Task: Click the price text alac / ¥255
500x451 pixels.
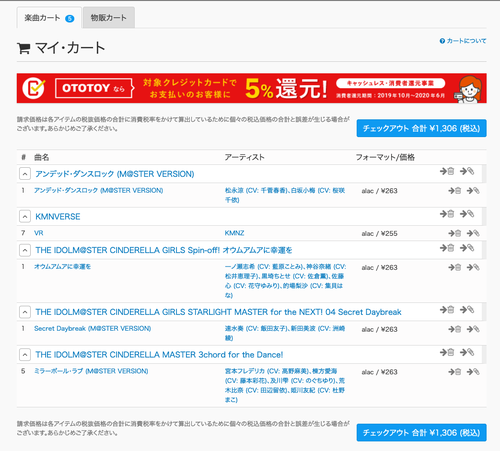Action: [379, 233]
